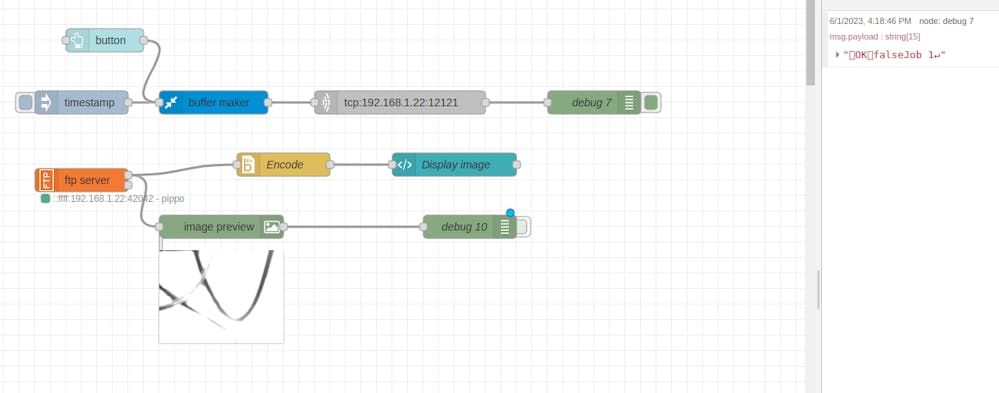Click the timestamp node arrow icon
Screen dimensions: 999x393
coord(47,103)
